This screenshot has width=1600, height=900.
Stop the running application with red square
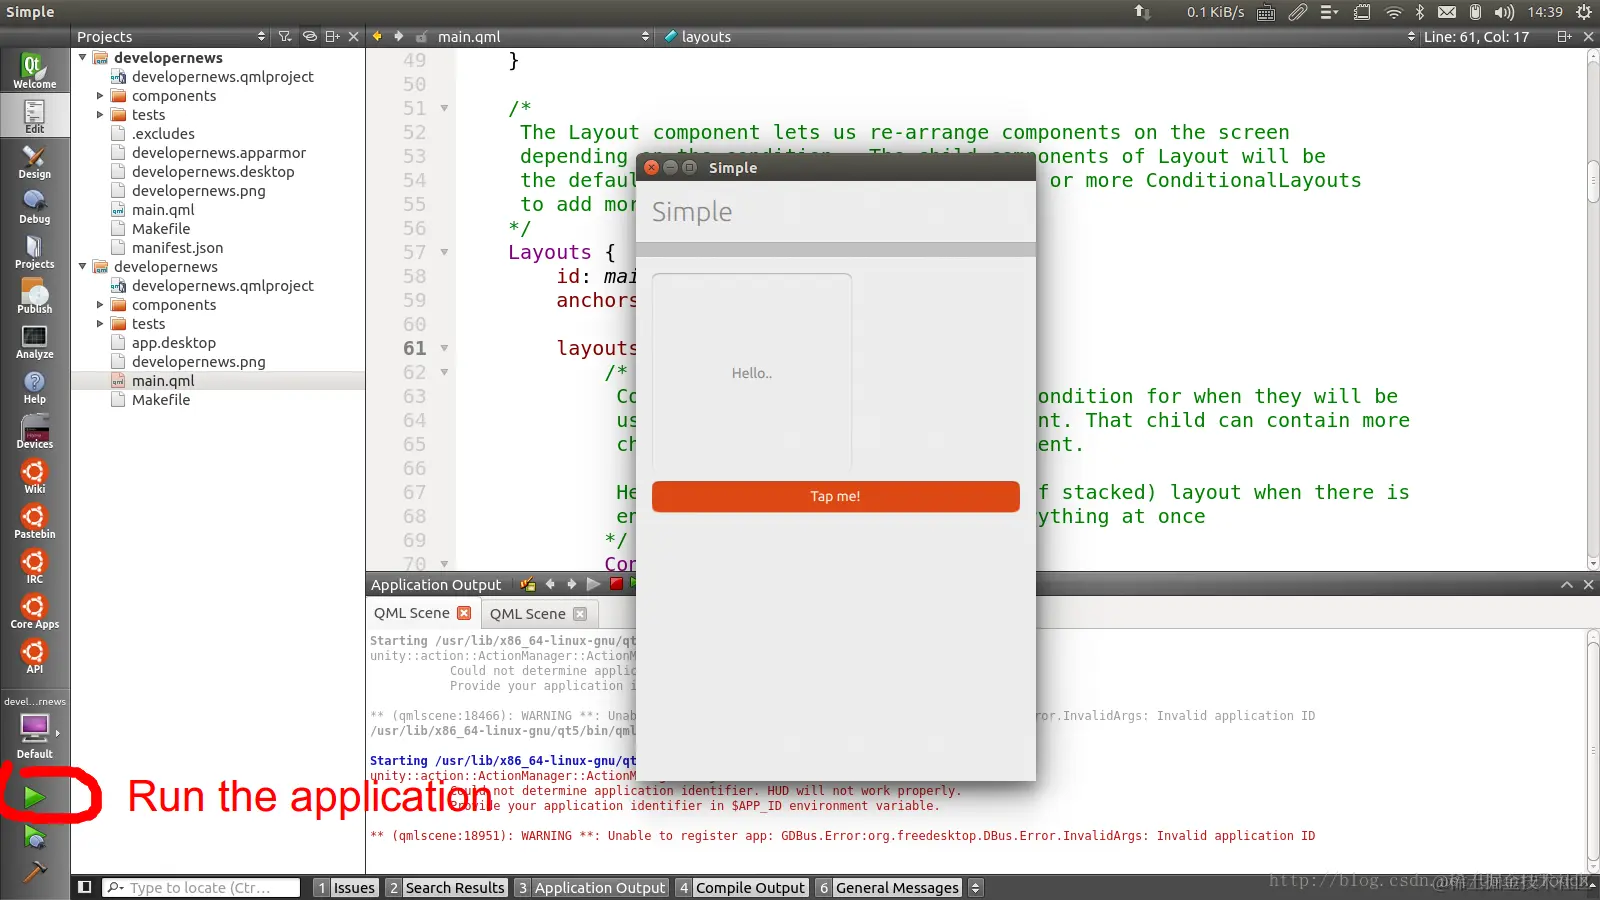[x=616, y=584]
